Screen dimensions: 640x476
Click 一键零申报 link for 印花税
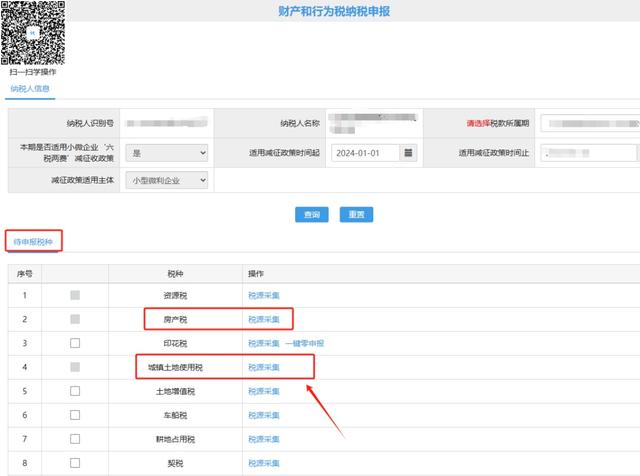click(304, 343)
